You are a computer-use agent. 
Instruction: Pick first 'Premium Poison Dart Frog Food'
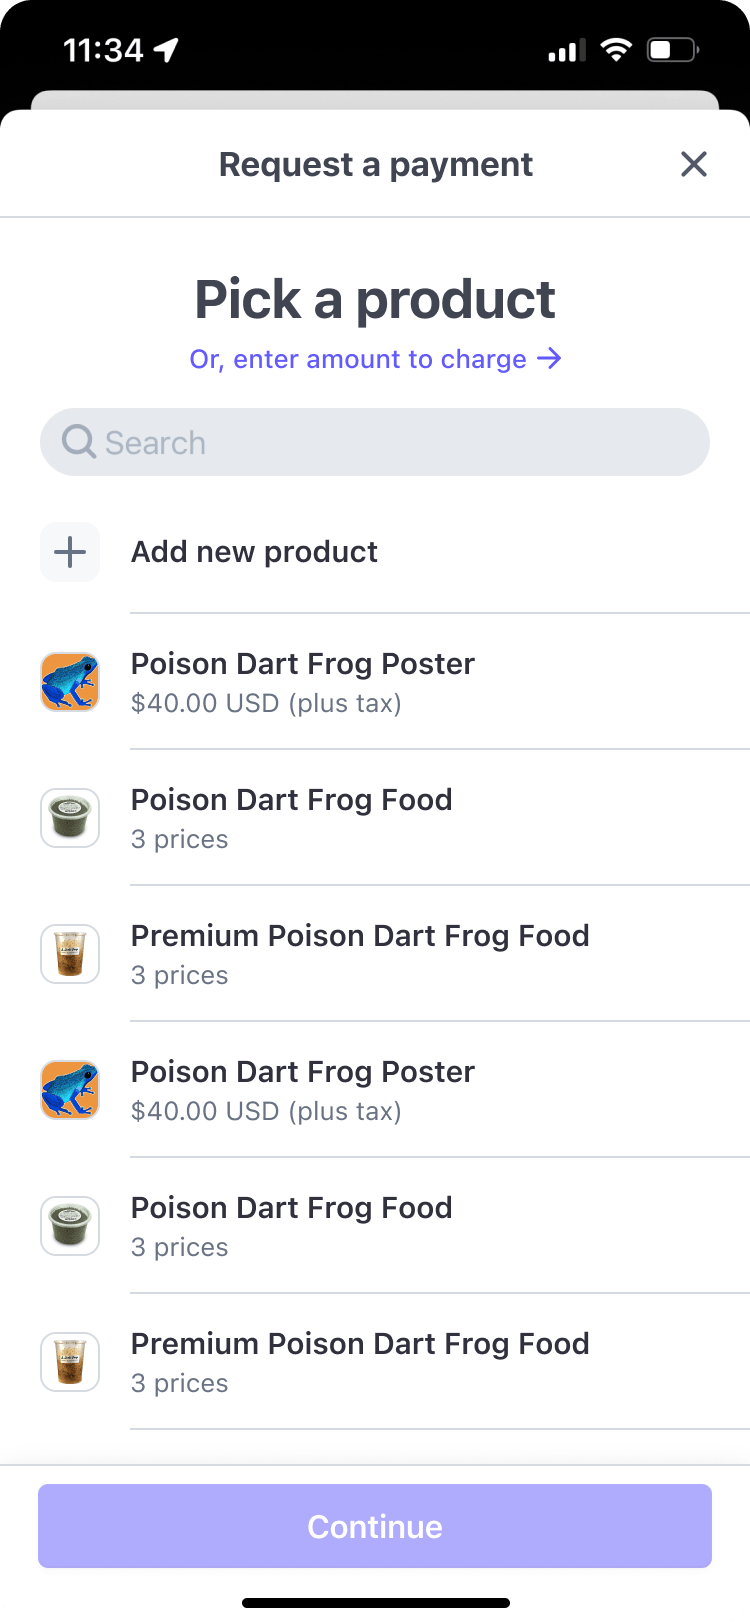tap(360, 936)
